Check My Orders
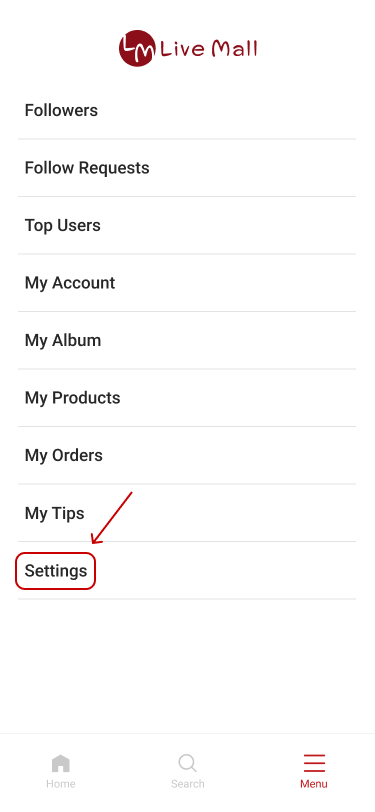This screenshot has width=375, height=812. [187, 455]
